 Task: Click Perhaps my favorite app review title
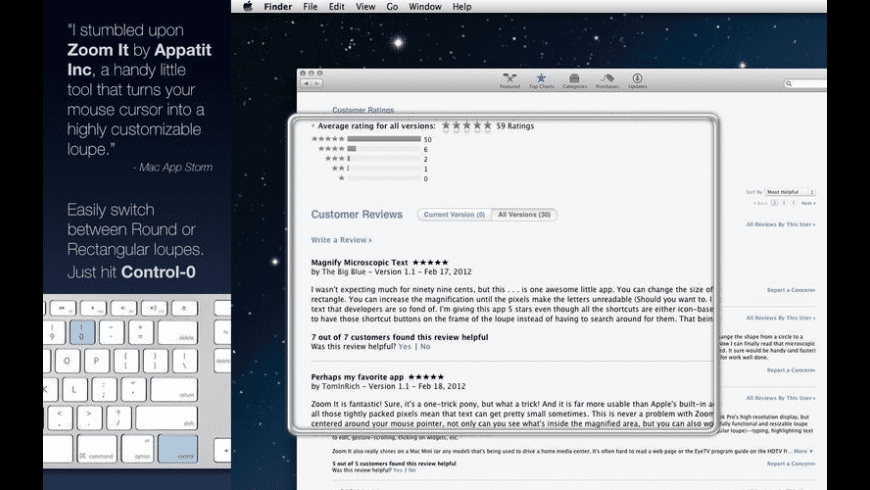[x=357, y=377]
